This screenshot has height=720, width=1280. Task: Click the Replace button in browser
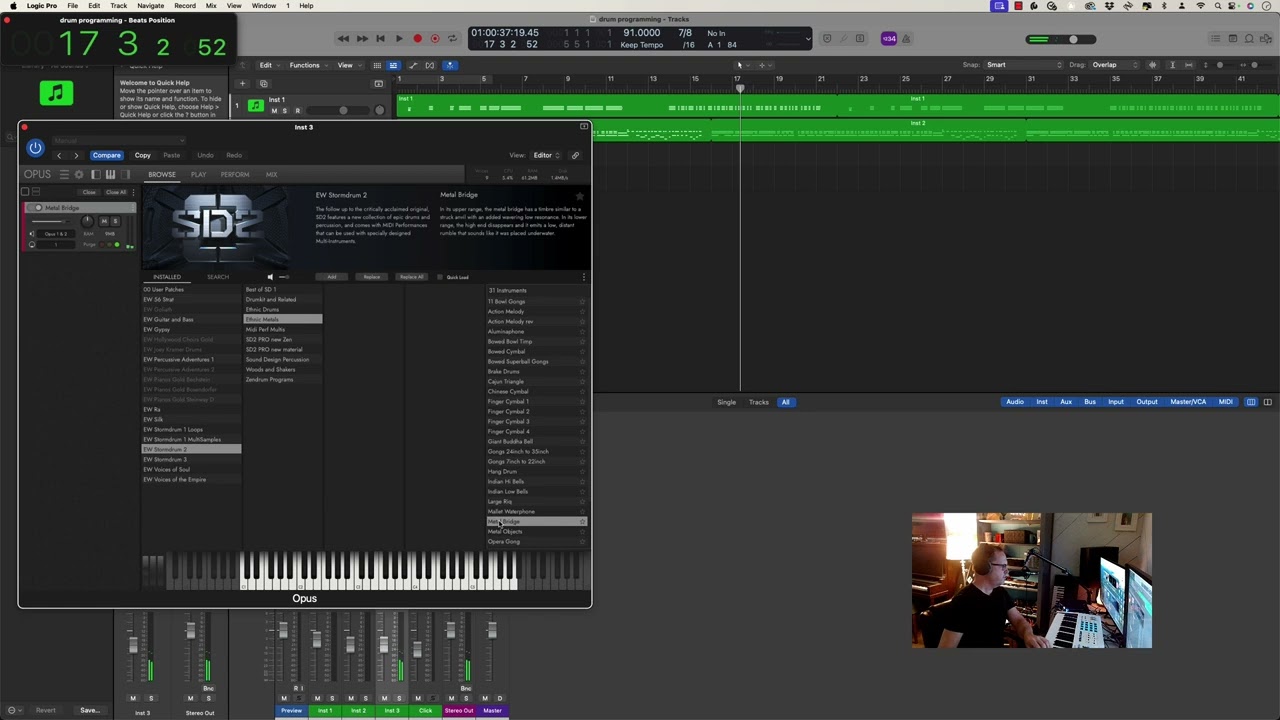(371, 277)
